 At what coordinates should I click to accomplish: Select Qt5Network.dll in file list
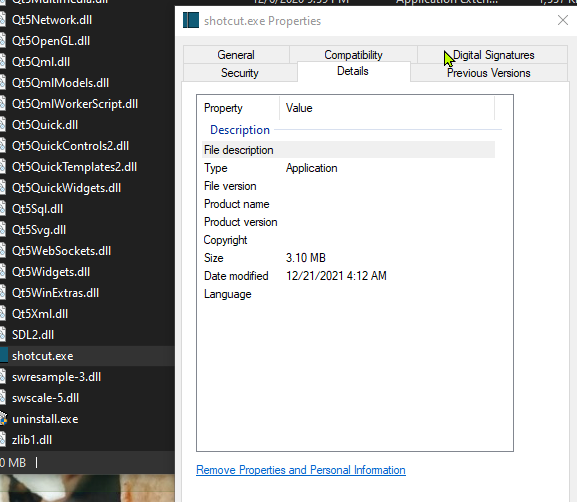pyautogui.click(x=52, y=20)
